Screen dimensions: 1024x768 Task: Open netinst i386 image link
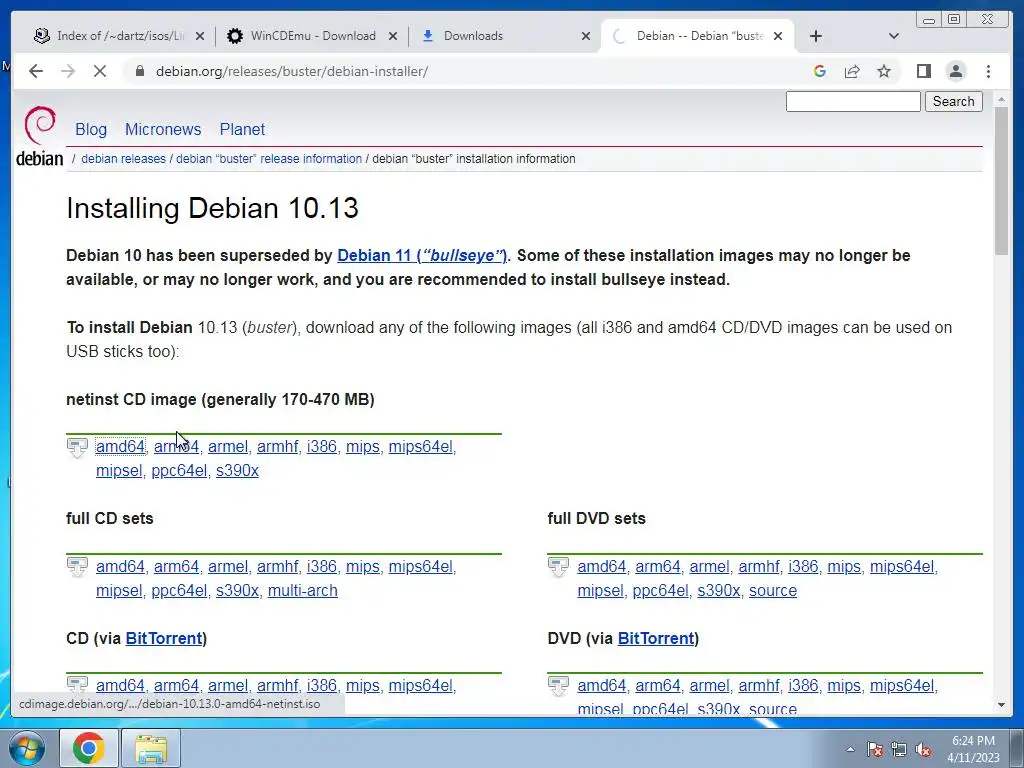[322, 447]
